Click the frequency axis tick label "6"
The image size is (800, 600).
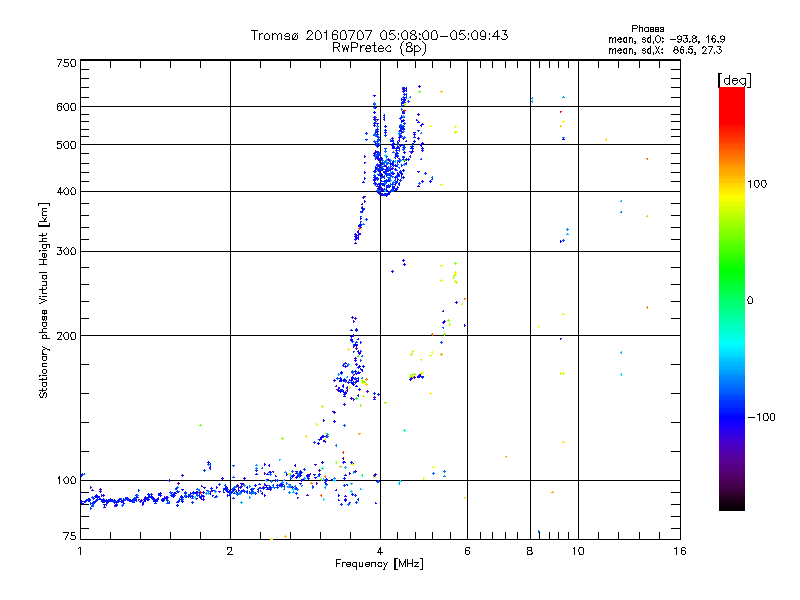(467, 551)
